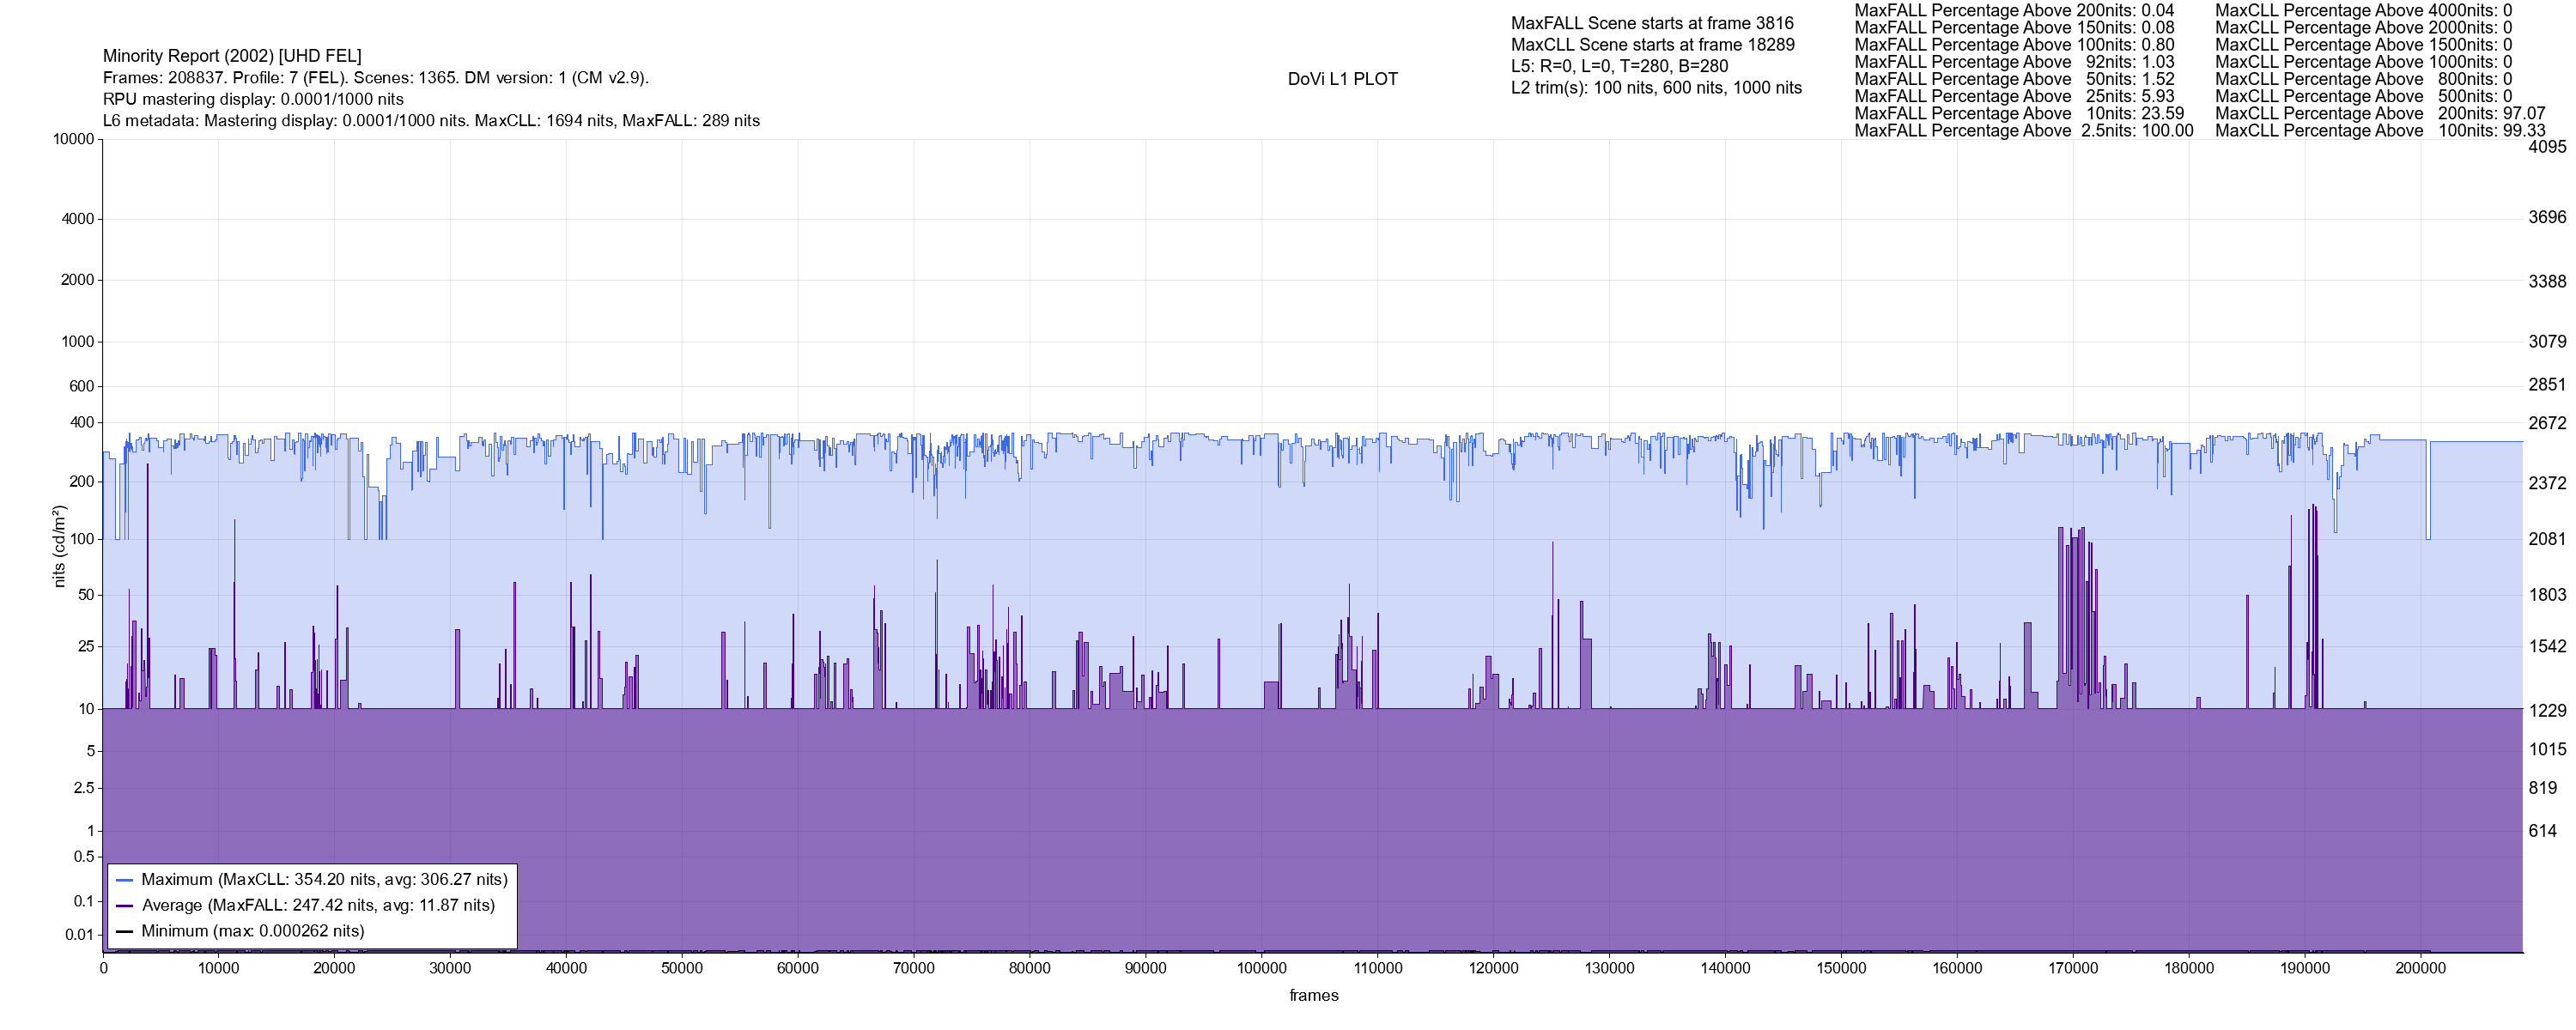
Task: Select the Average MaxFALL legend entry text
Action: click(318, 905)
